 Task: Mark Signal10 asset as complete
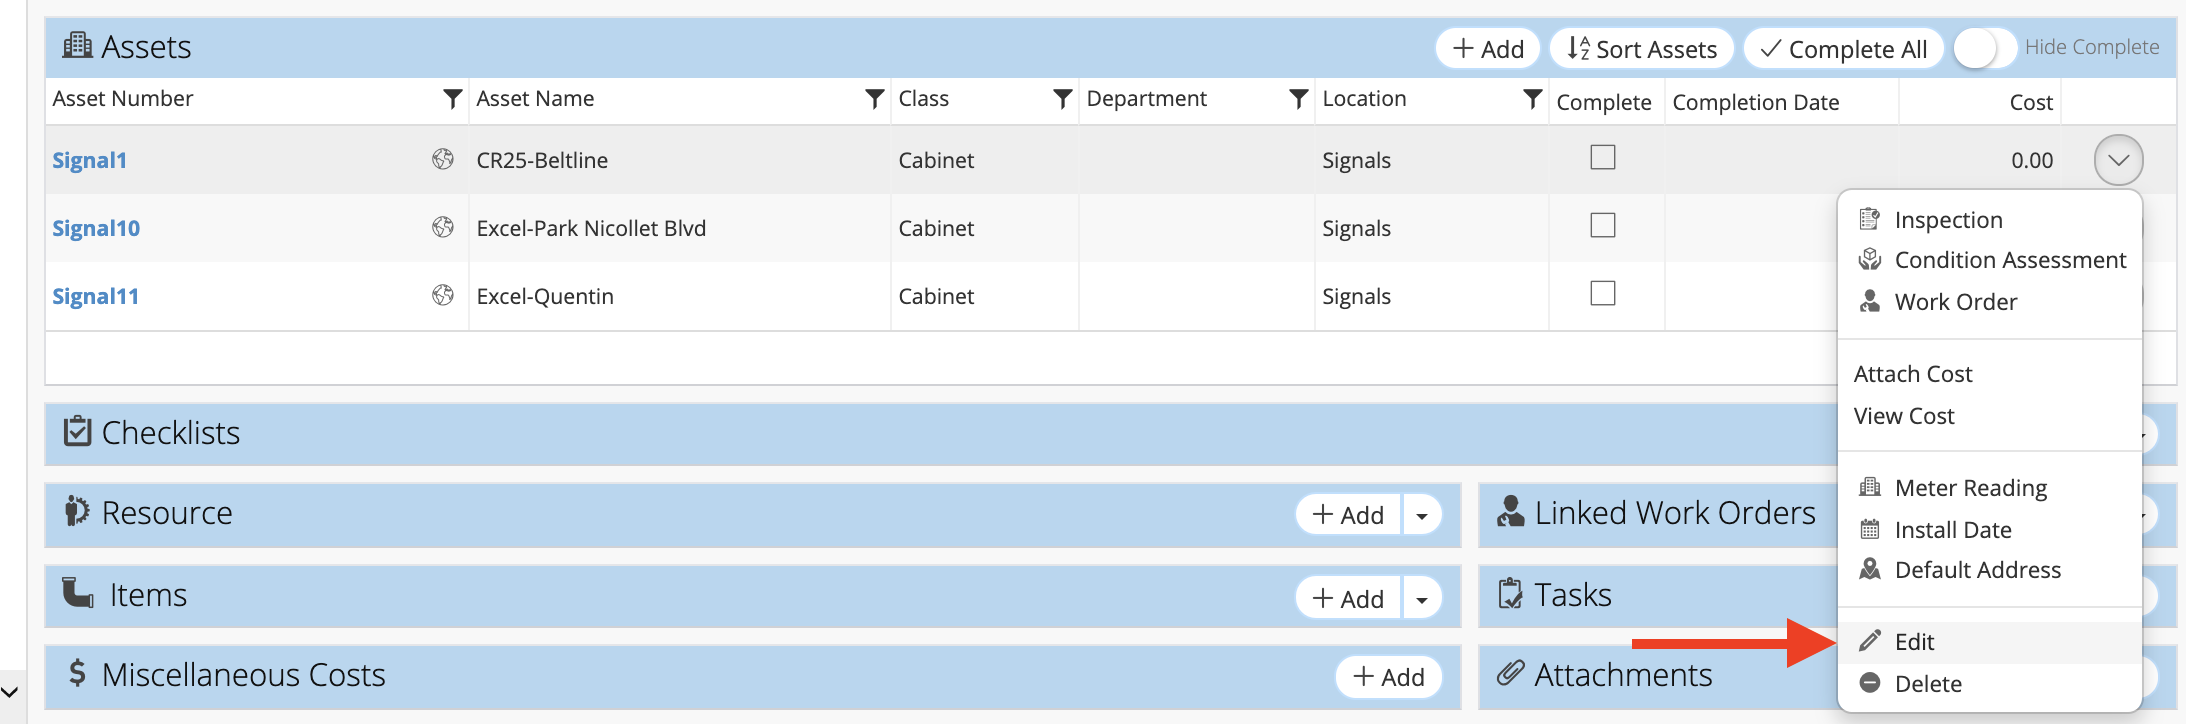(x=1603, y=226)
